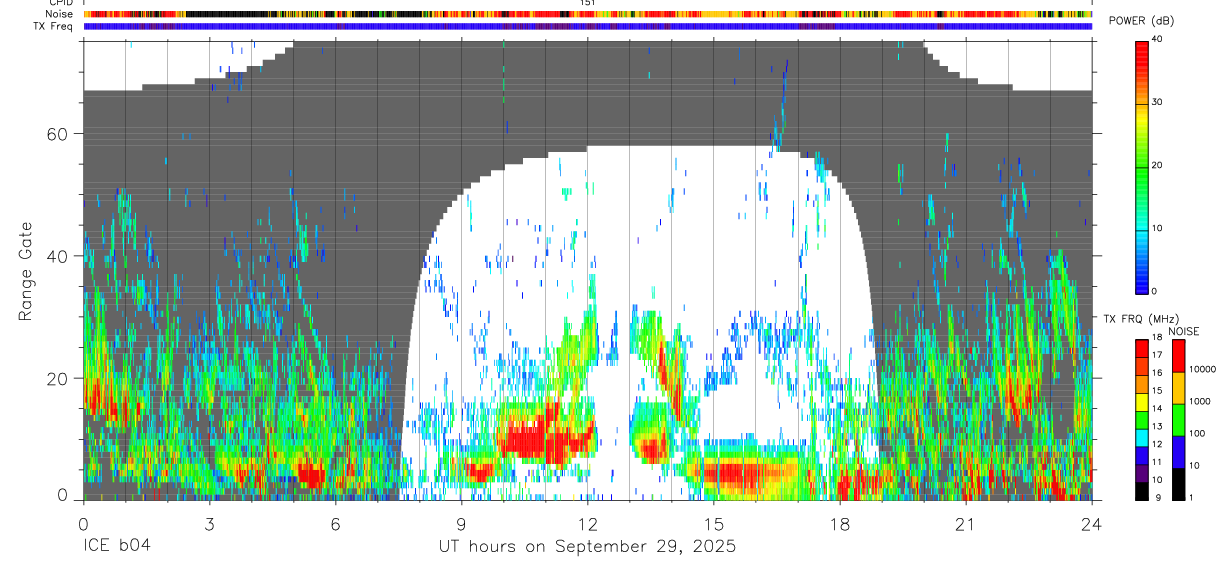The height and width of the screenshot is (567, 1228).
Task: Select the orange 15–16 MHz frequency swatch
Action: tap(1141, 384)
